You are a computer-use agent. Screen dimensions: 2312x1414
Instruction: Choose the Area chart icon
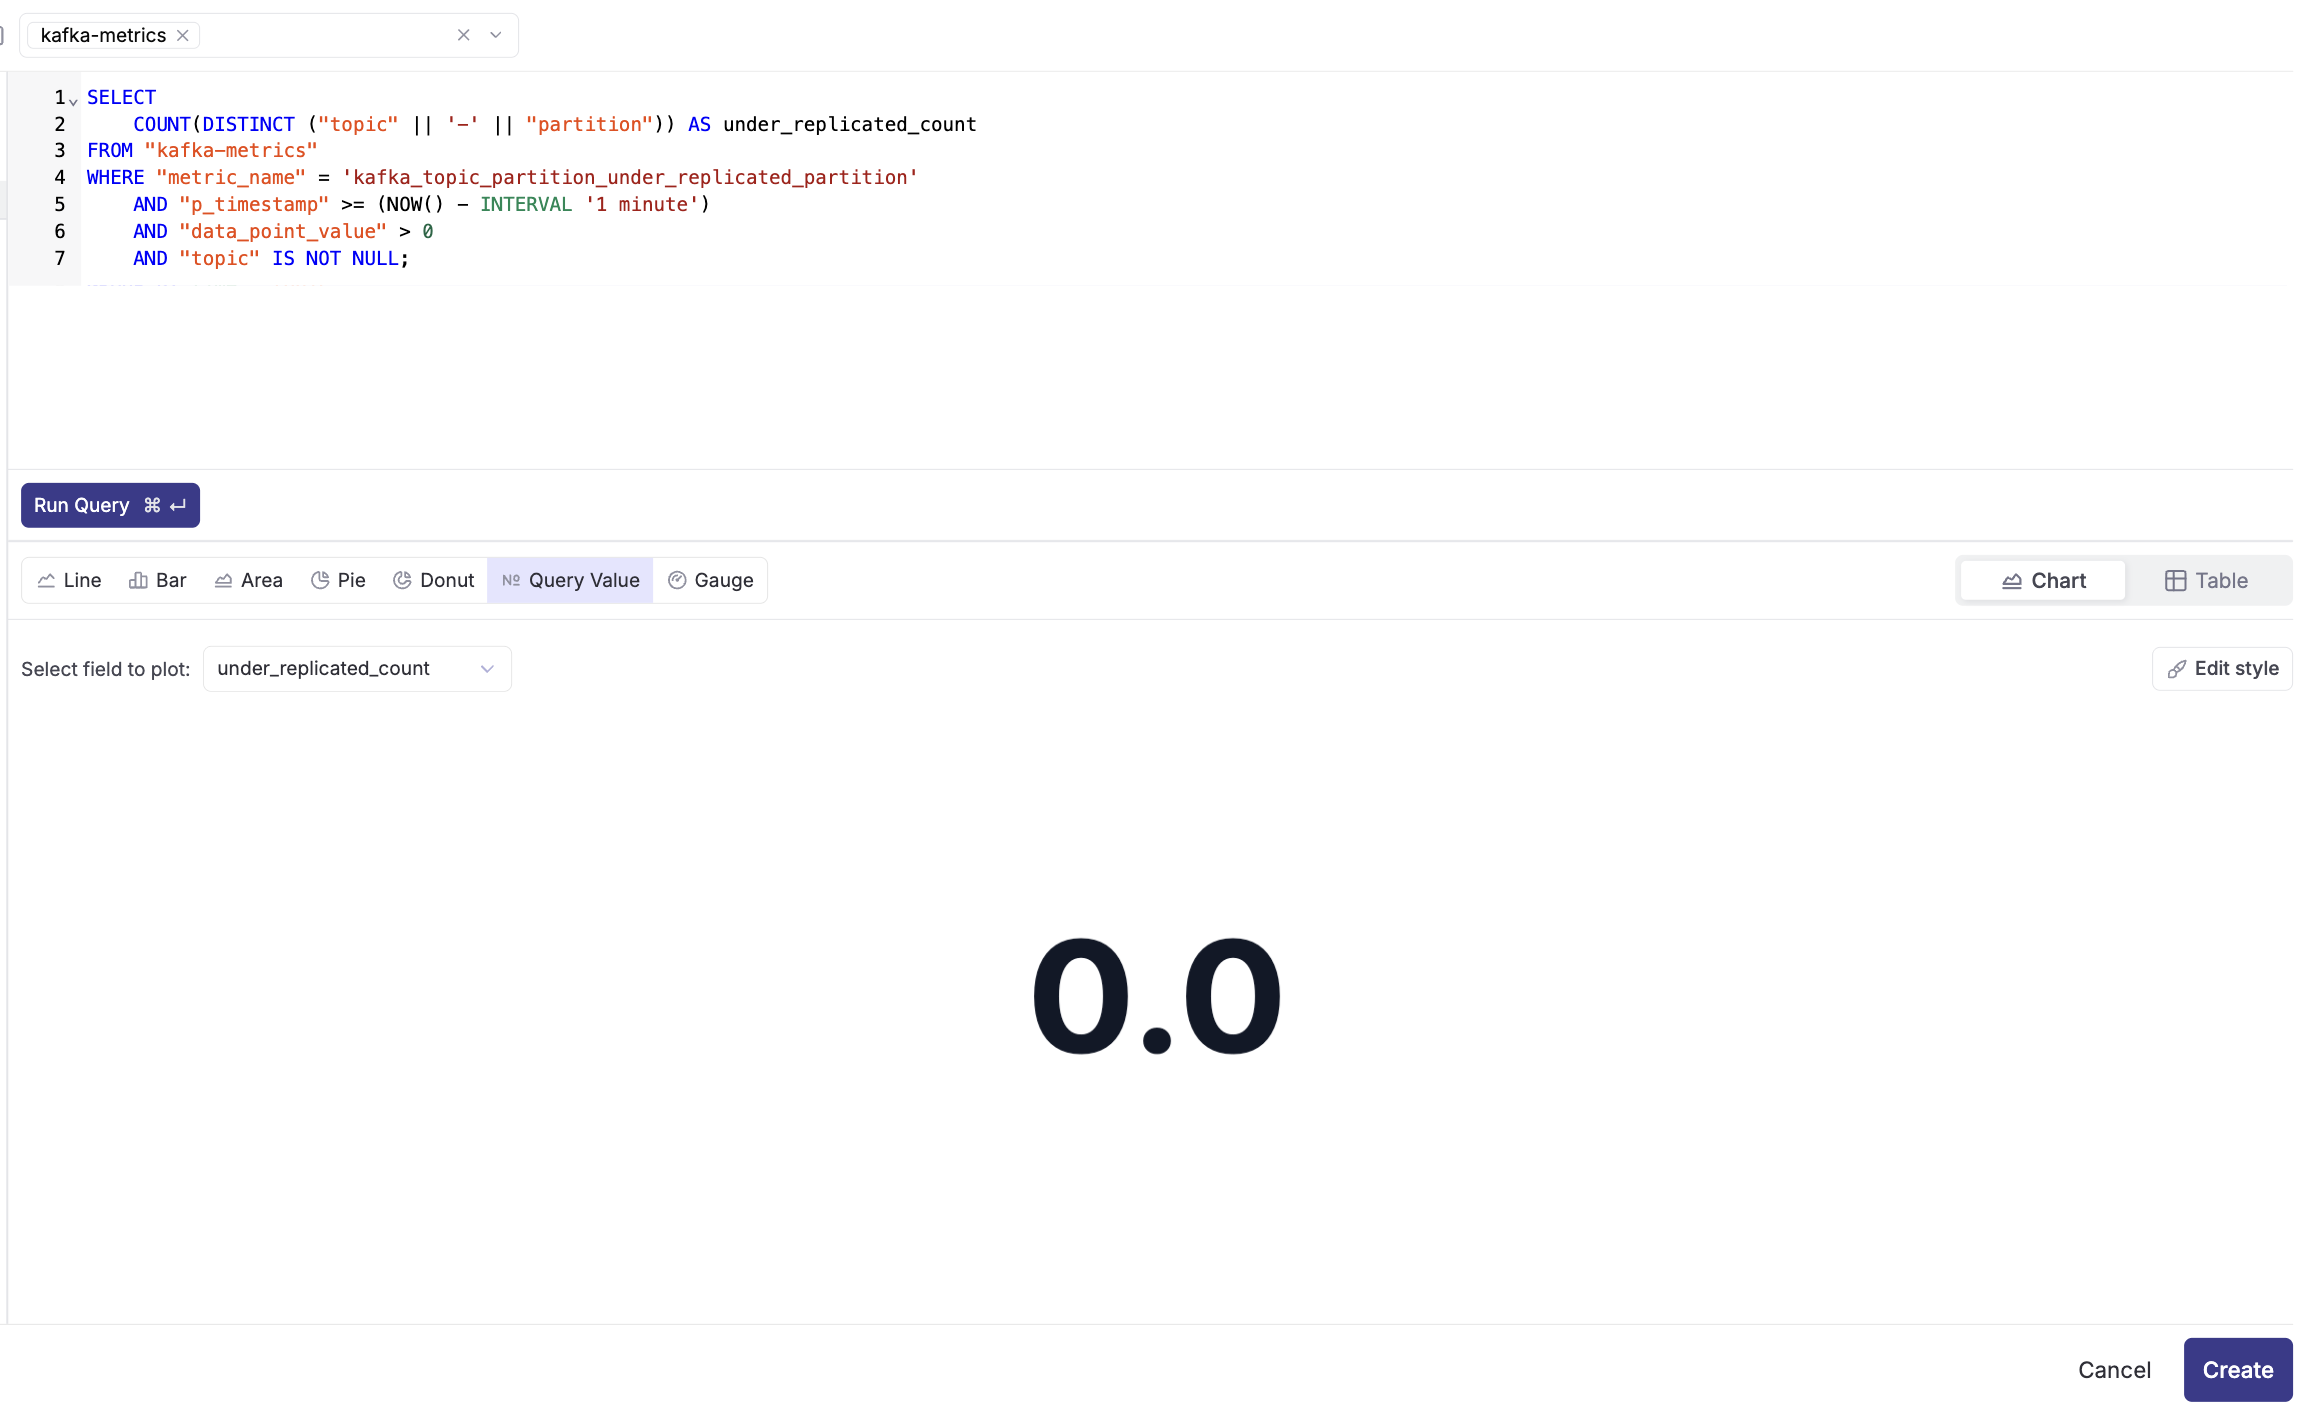(x=223, y=580)
